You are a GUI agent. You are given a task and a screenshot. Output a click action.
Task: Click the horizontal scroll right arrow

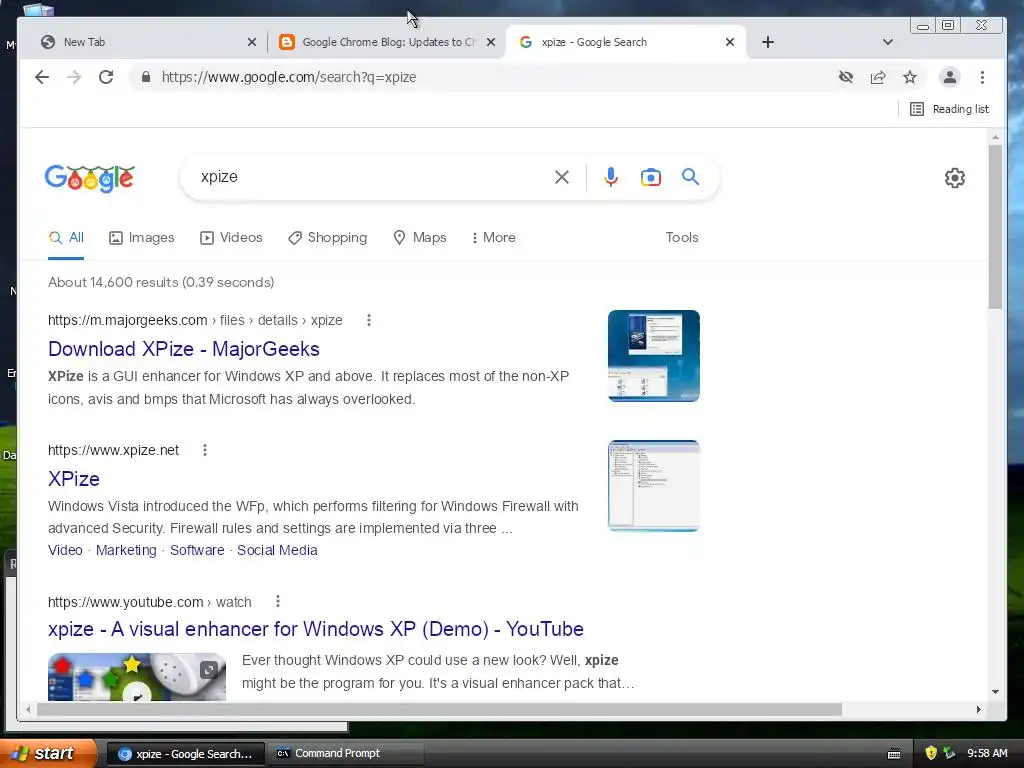click(x=978, y=709)
